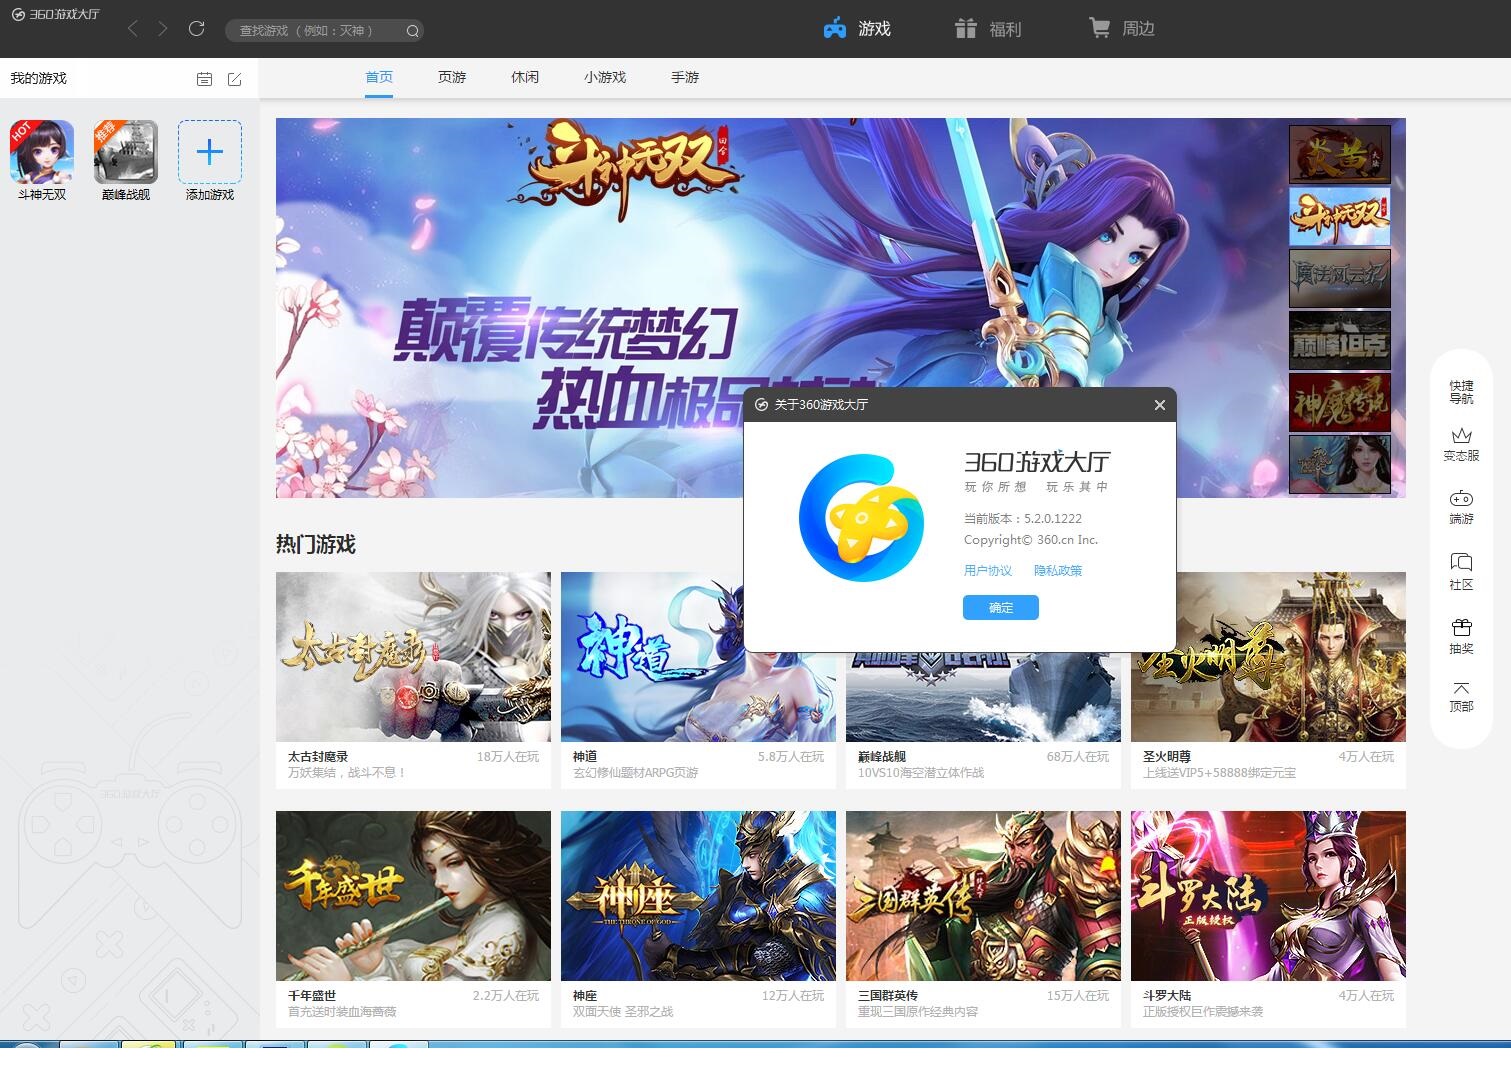The image size is (1511, 1068).
Task: Click the version text 5.2.0.1222
Action: pyautogui.click(x=1023, y=519)
